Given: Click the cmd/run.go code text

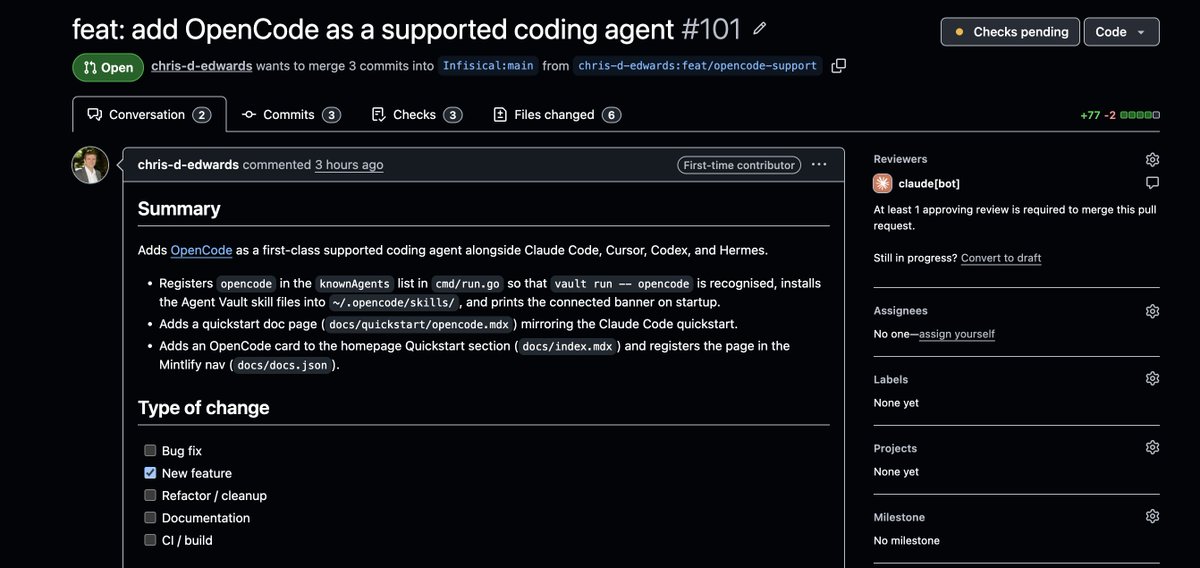Looking at the screenshot, I should (x=468, y=284).
